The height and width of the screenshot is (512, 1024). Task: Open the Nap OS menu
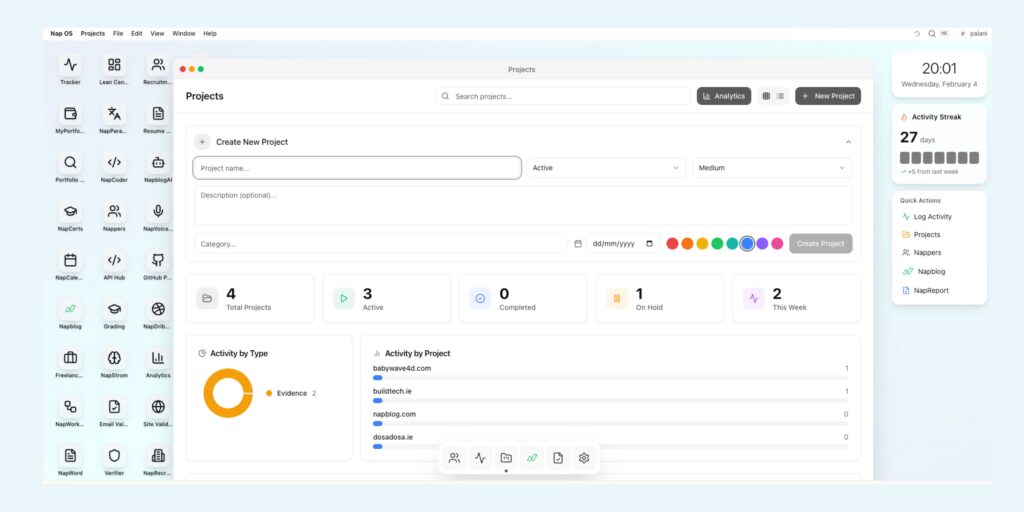61,33
